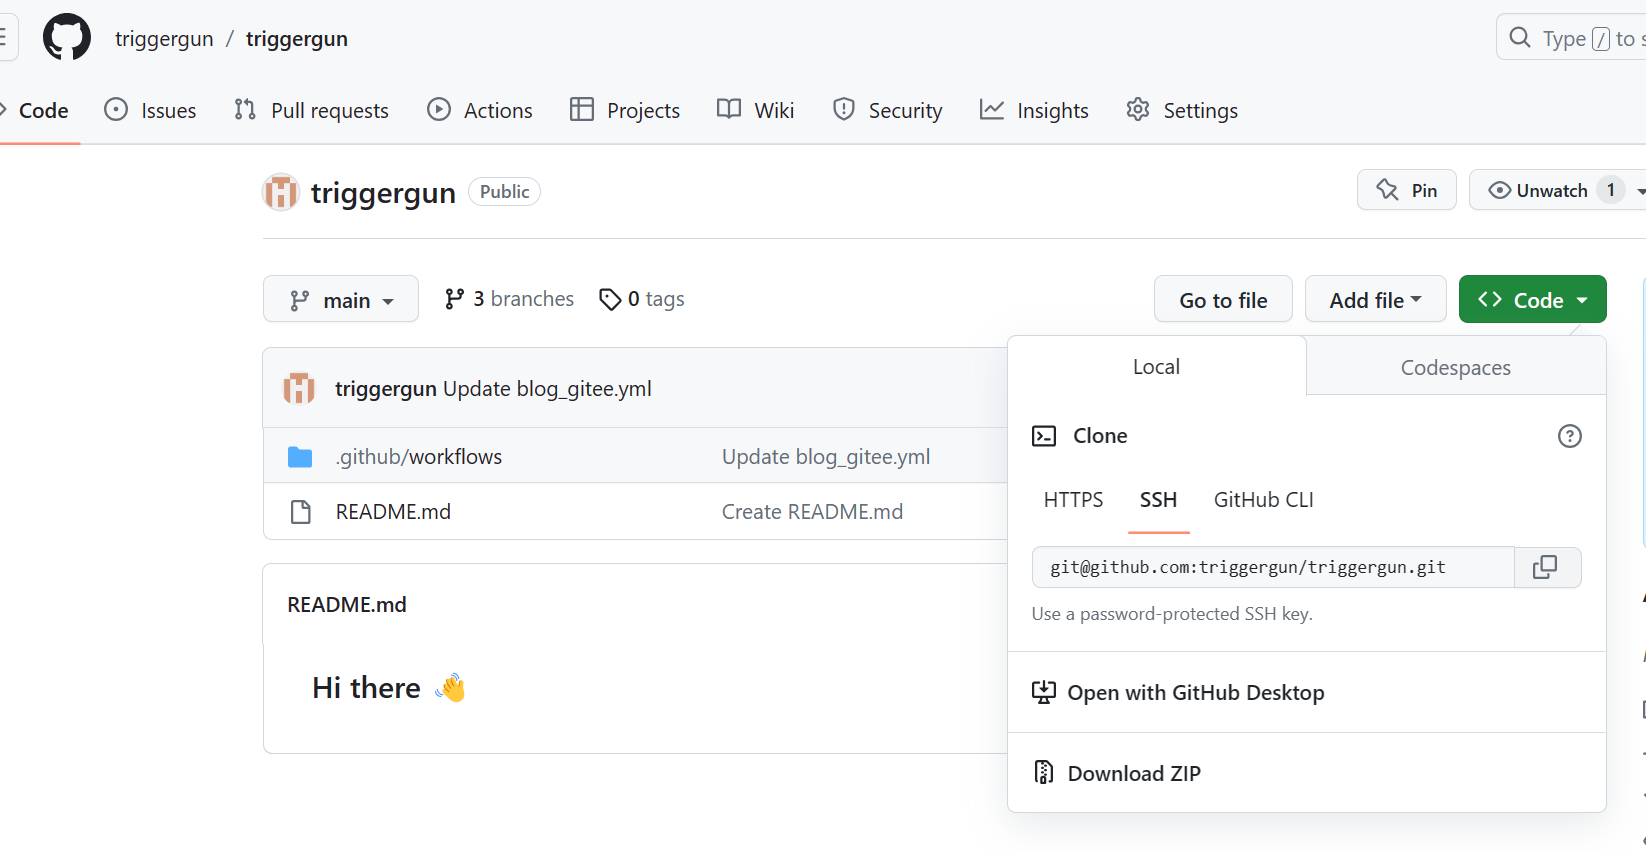Open the Add file dropdown

(x=1375, y=300)
